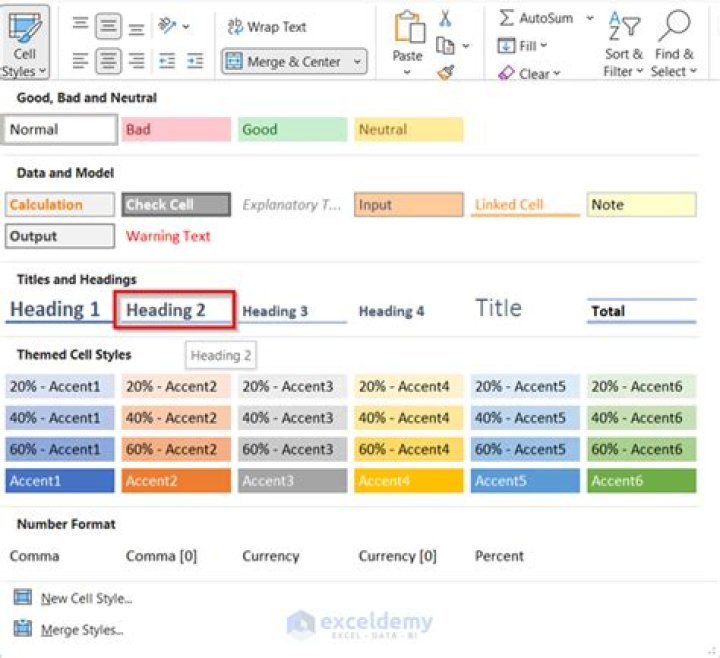720x658 pixels.
Task: Open the Cell Styles gallery button
Action: [x=24, y=42]
